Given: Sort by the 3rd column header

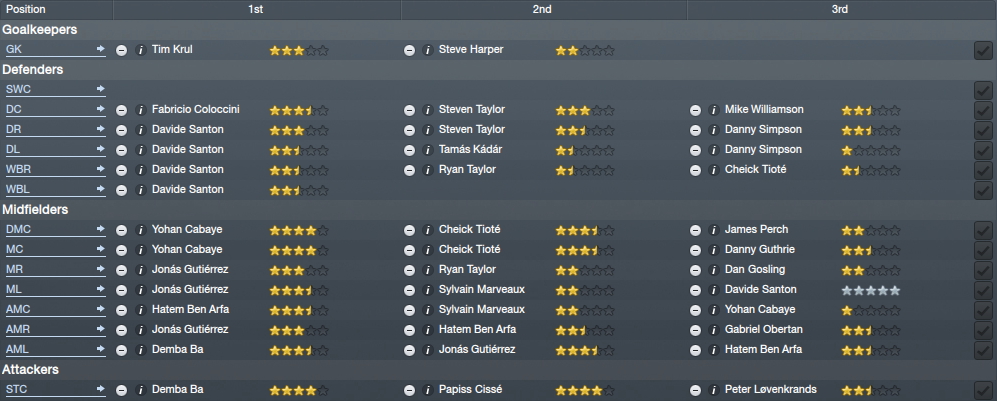Looking at the screenshot, I should coord(841,10).
